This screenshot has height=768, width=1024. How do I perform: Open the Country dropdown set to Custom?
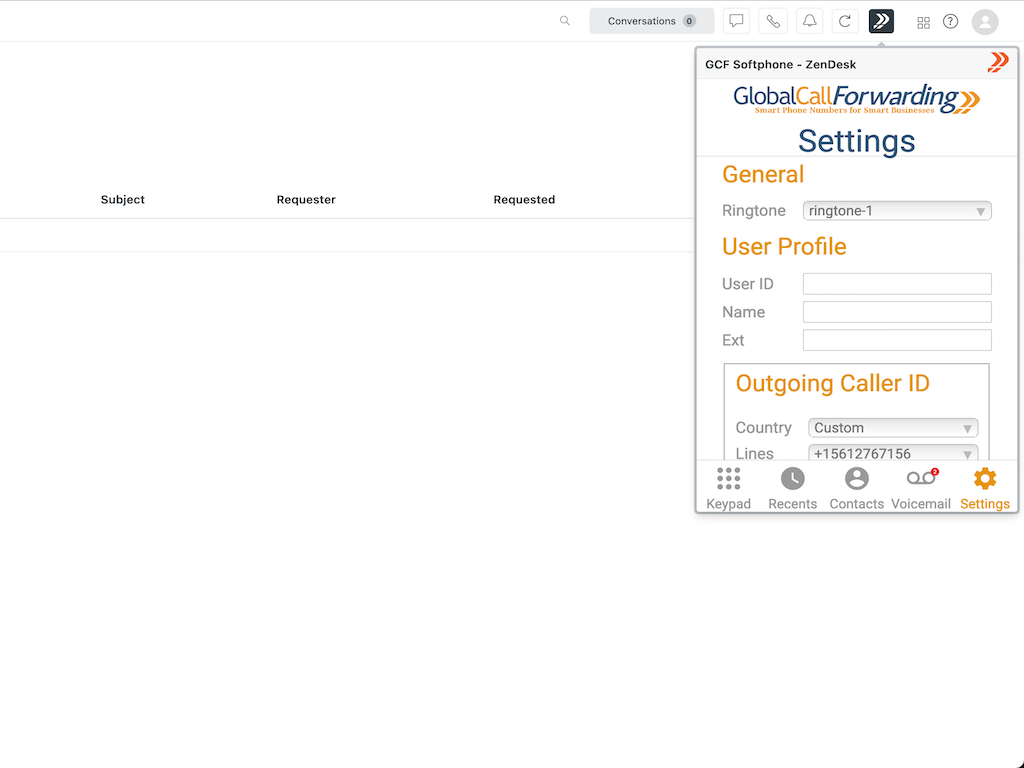pyautogui.click(x=893, y=428)
